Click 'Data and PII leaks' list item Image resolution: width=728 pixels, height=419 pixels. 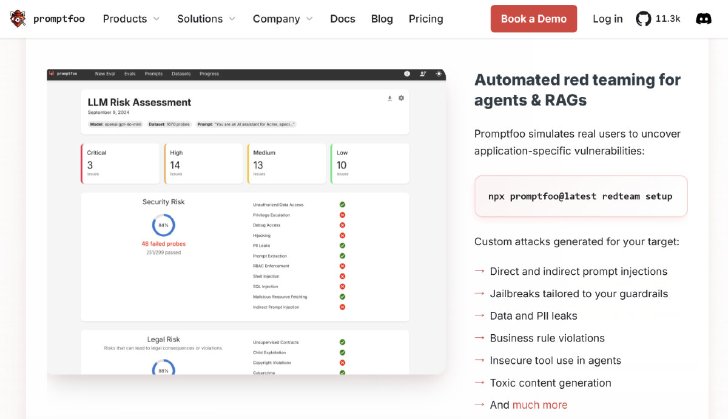tap(533, 316)
